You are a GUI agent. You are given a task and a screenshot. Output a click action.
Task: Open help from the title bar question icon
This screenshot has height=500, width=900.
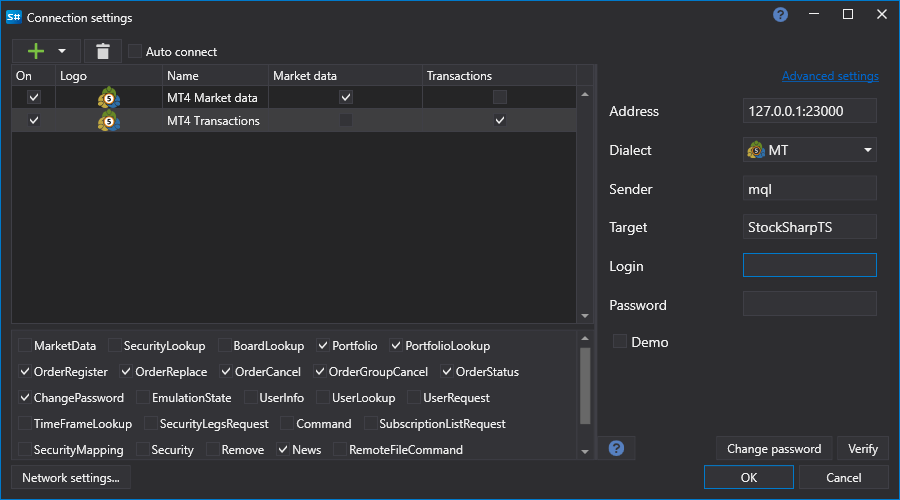[x=780, y=15]
